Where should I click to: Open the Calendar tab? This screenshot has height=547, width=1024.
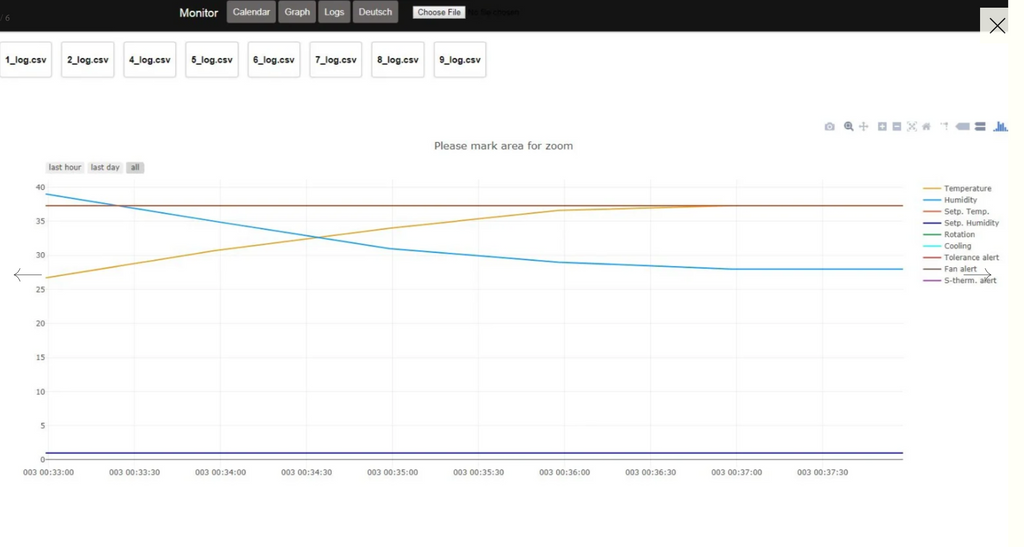point(251,12)
